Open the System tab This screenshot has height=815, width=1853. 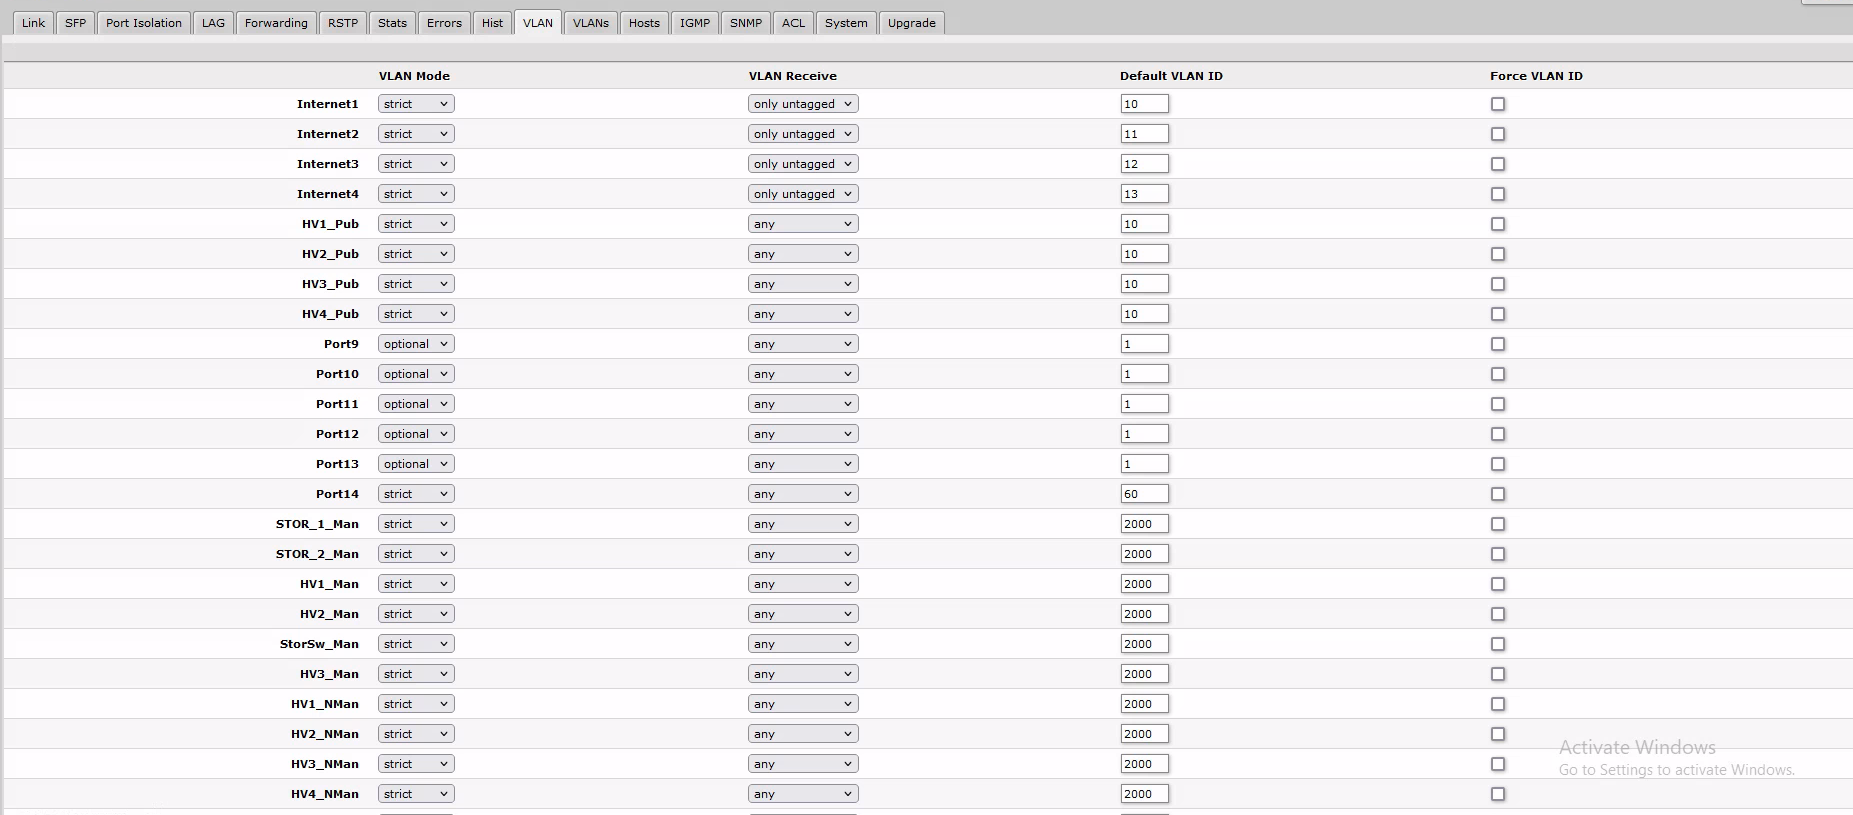[846, 23]
